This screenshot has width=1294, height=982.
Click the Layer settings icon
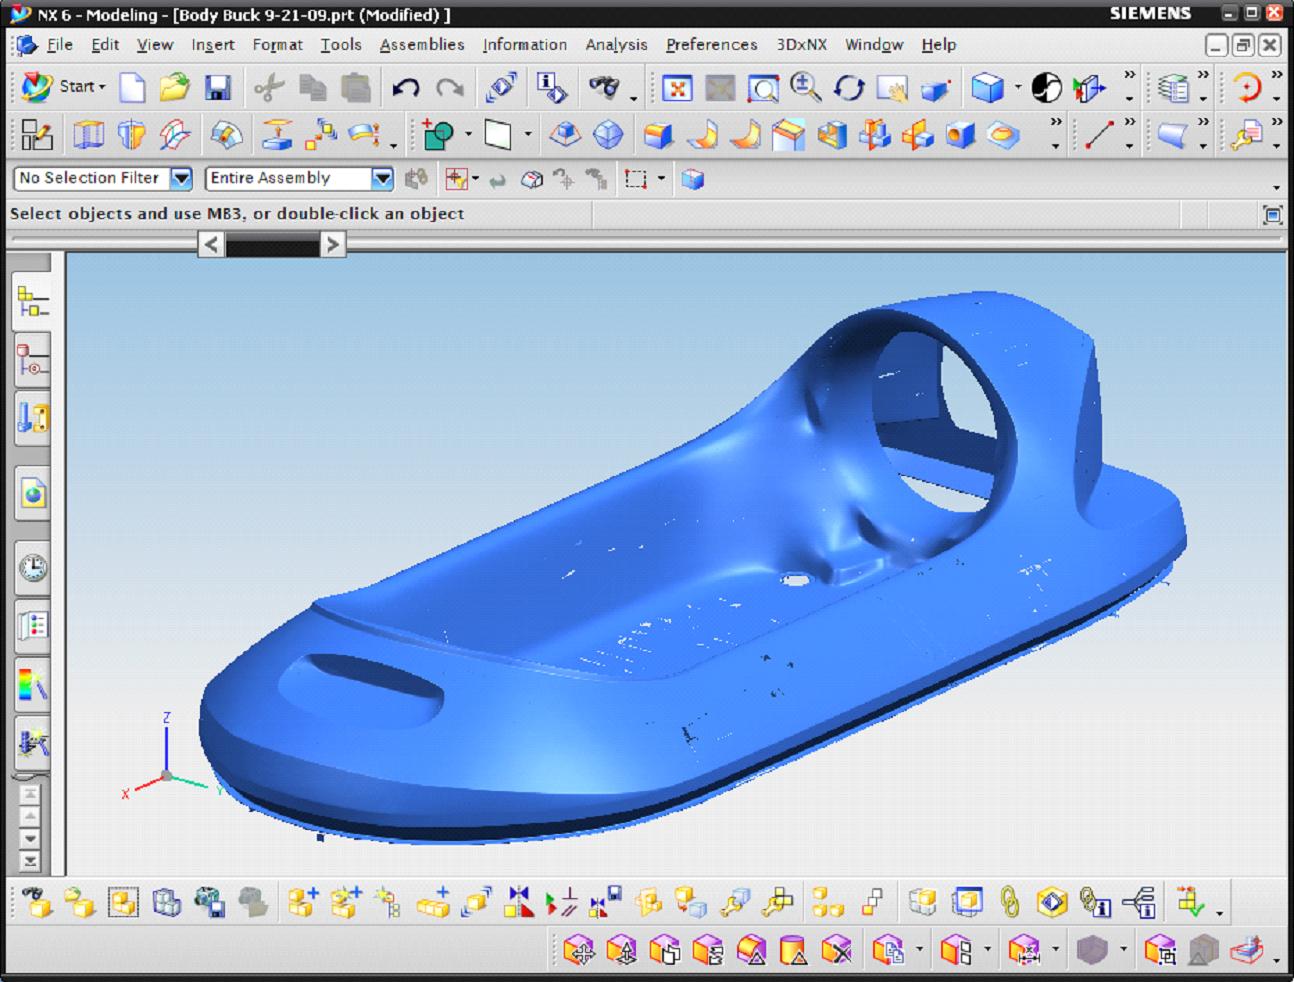(x=1174, y=88)
